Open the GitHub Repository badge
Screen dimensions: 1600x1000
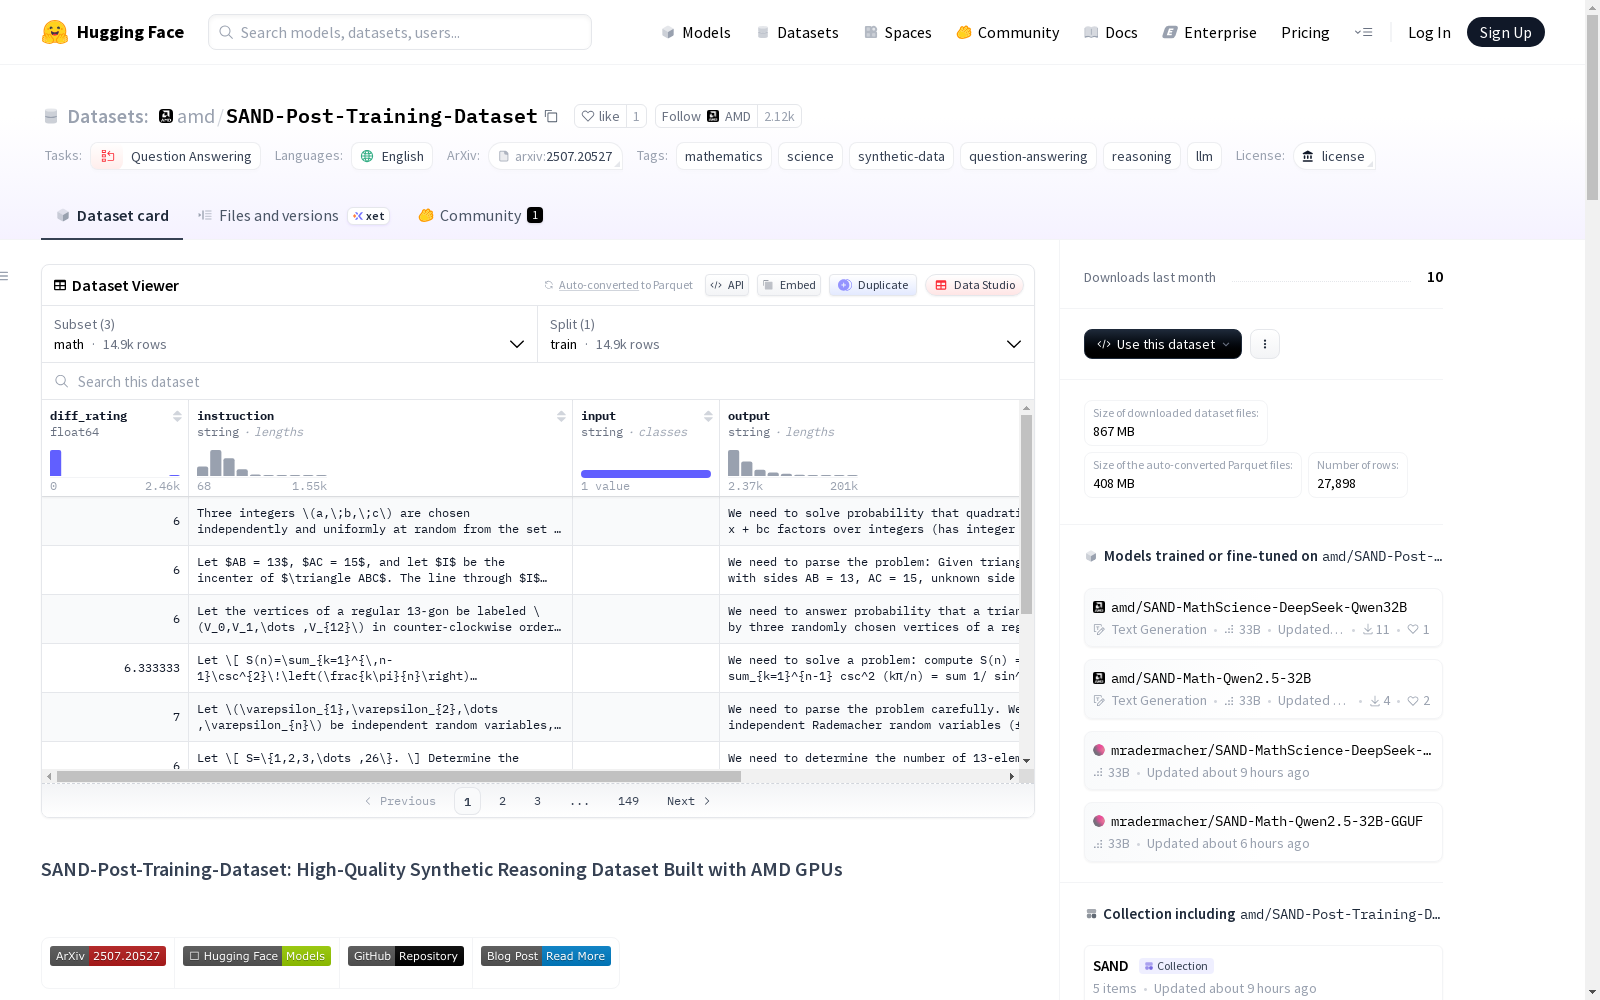[x=406, y=956]
